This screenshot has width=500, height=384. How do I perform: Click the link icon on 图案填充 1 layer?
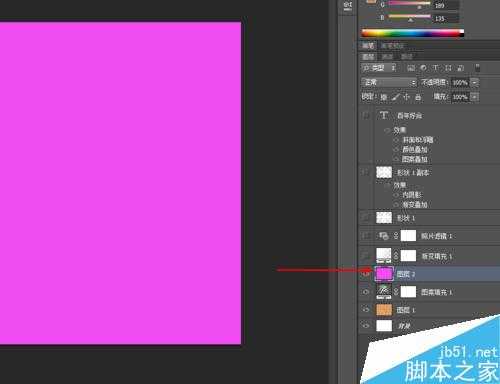click(396, 292)
